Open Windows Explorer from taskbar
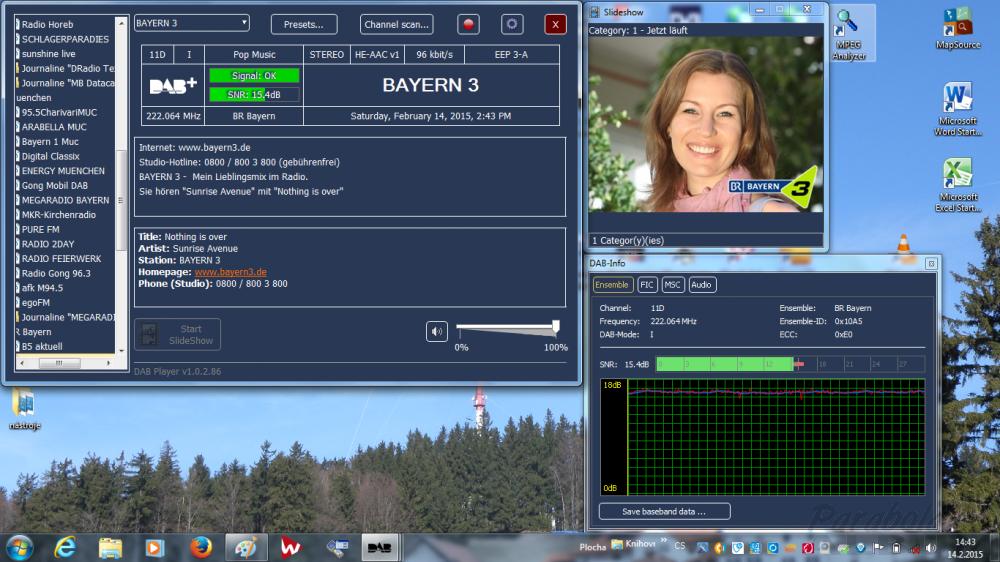 pyautogui.click(x=110, y=548)
